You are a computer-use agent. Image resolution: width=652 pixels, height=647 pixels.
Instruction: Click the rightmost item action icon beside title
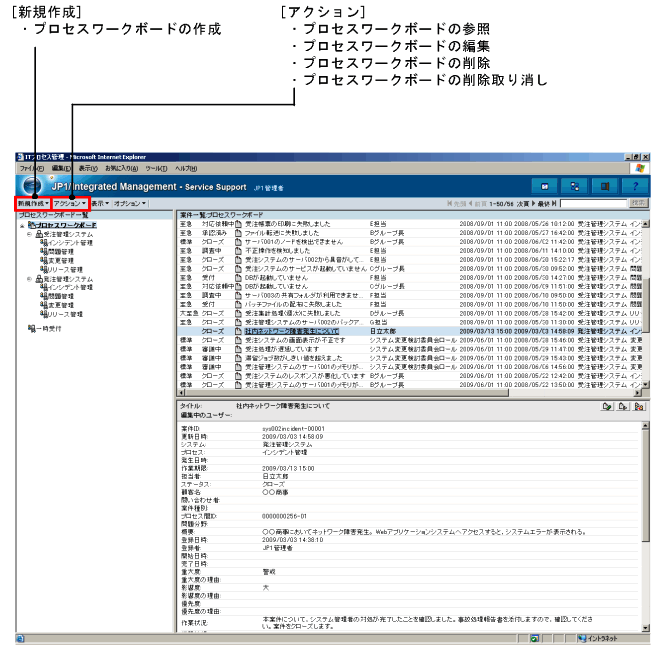pos(639,406)
